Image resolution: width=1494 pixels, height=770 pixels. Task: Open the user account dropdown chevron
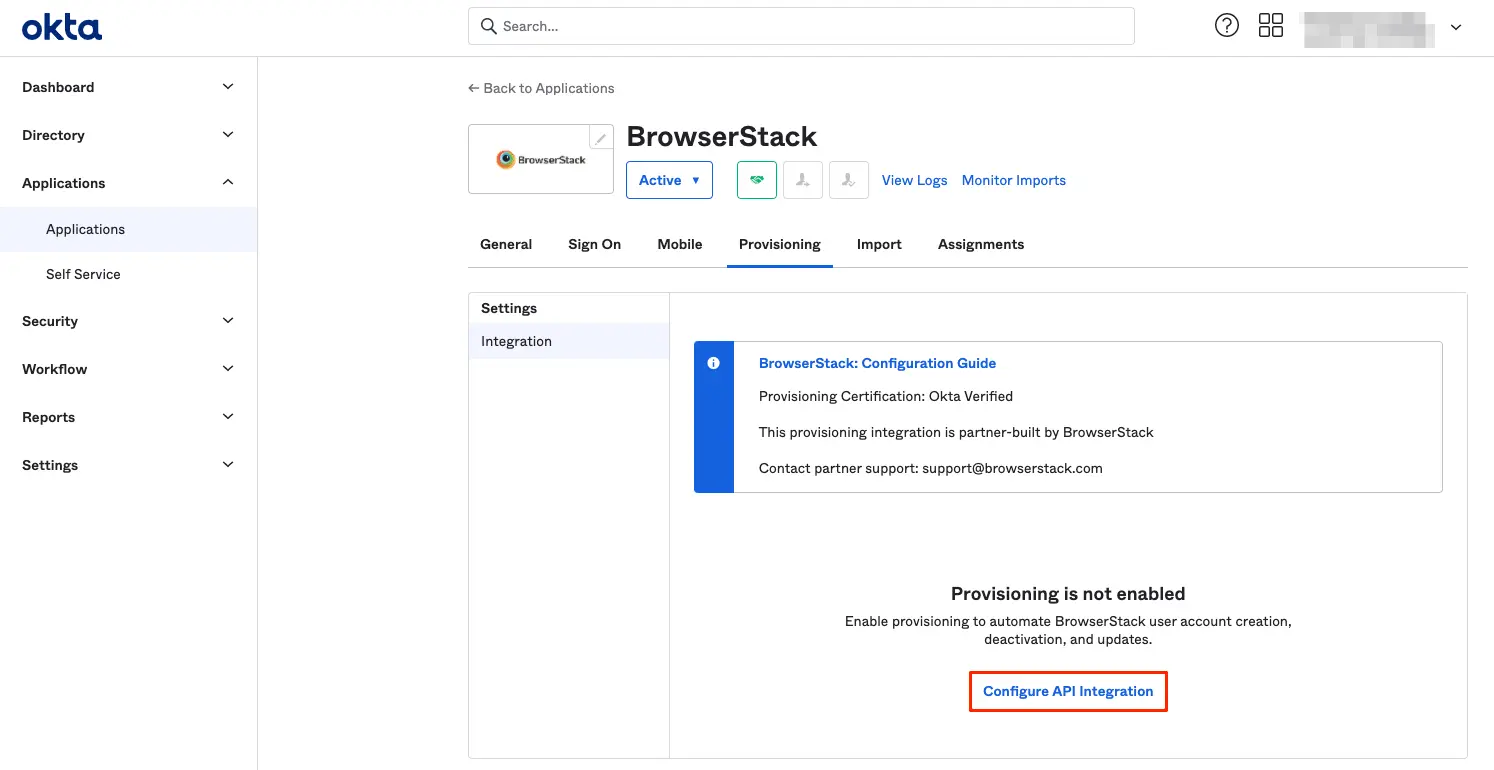(1456, 28)
